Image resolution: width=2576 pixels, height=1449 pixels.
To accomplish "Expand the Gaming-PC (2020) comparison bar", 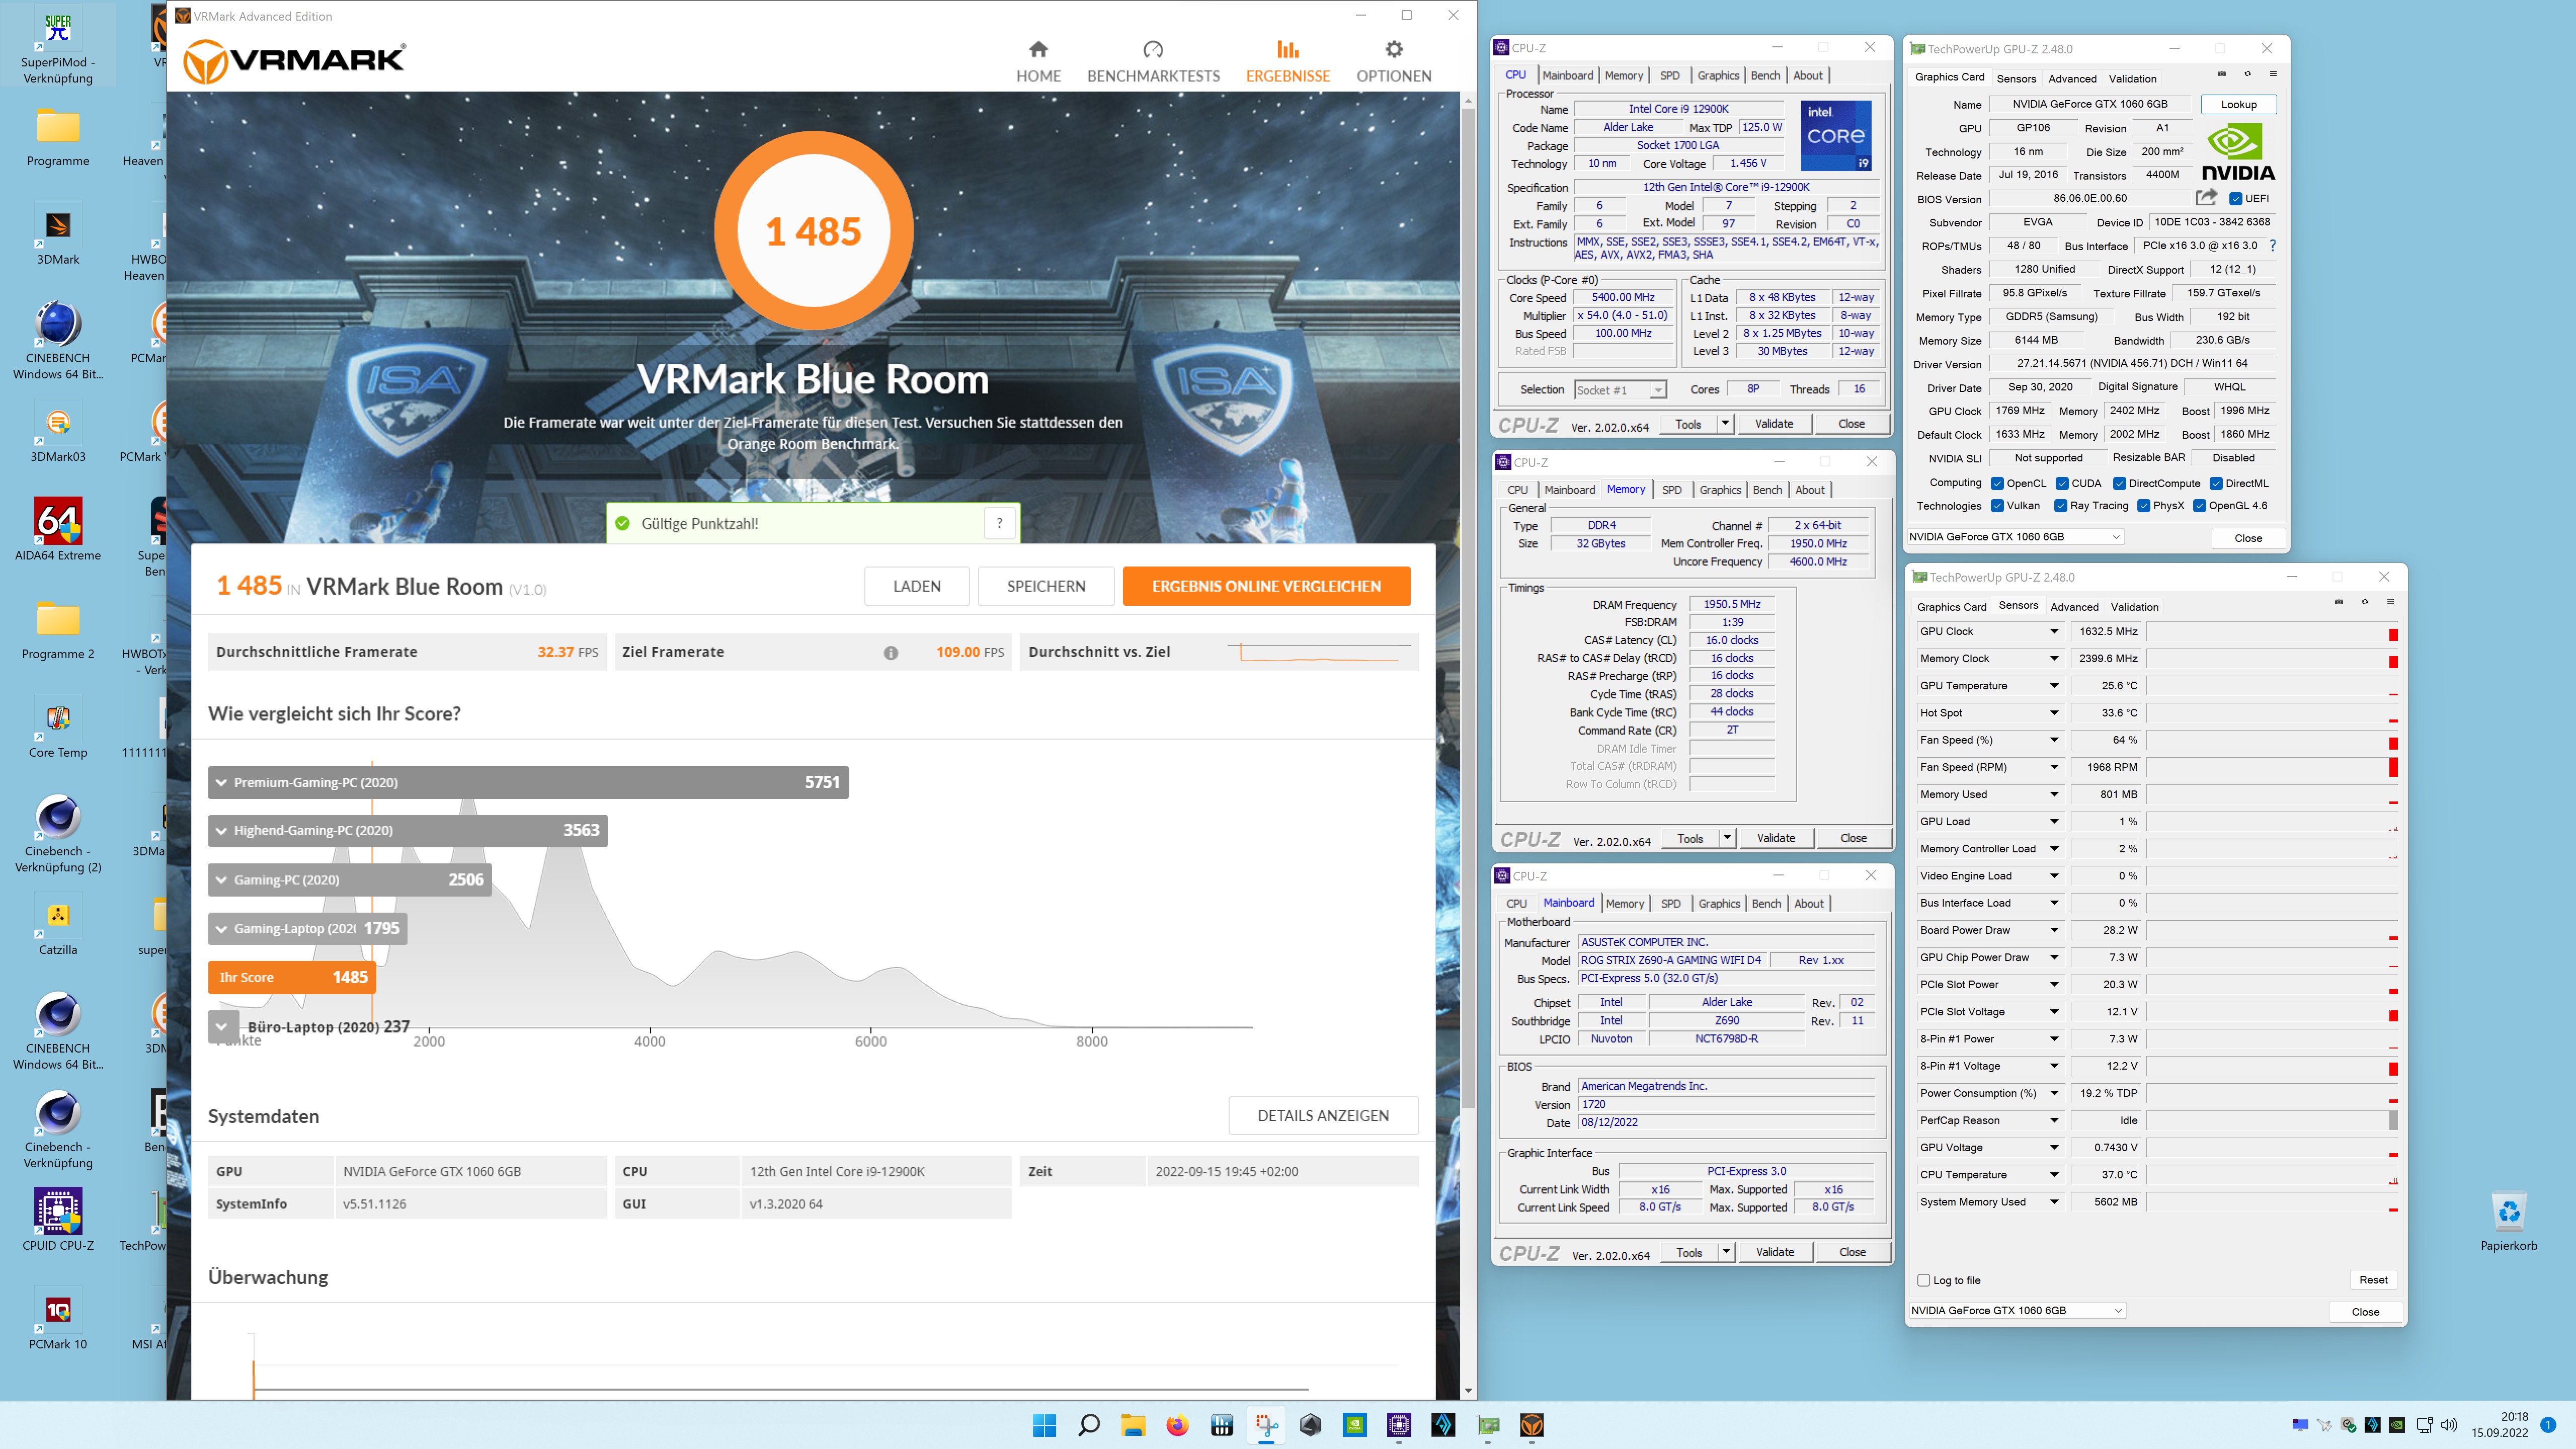I will [349, 879].
